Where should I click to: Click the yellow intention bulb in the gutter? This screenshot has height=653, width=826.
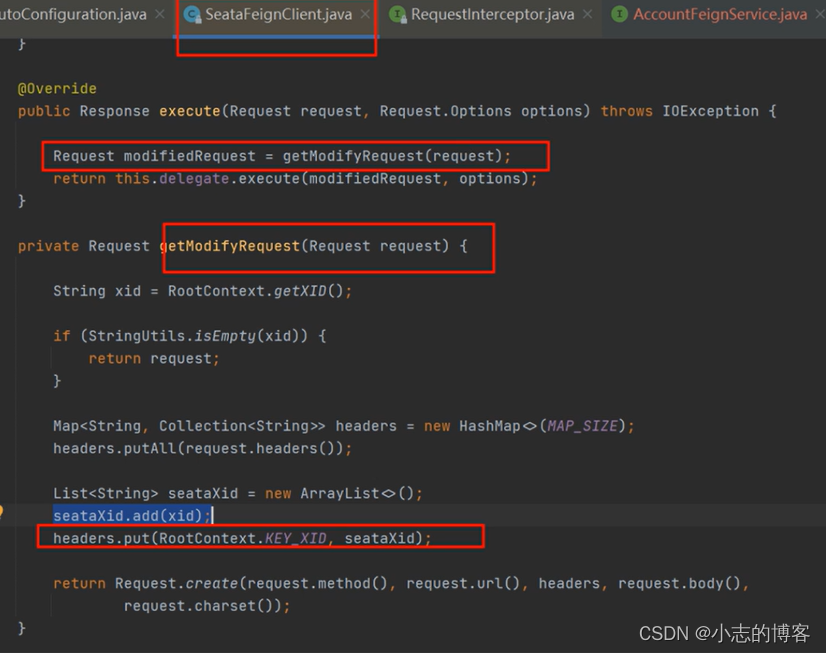click(2, 511)
